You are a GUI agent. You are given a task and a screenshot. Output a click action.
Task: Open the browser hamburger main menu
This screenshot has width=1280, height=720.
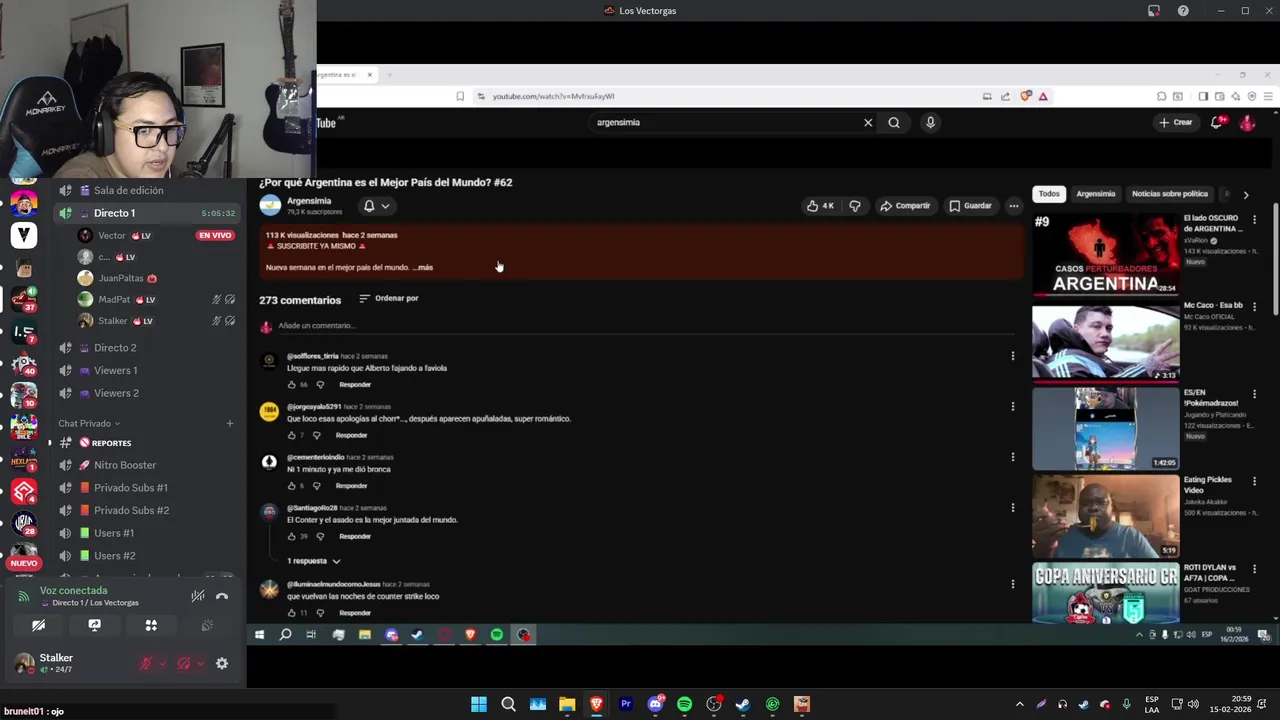[x=1269, y=97]
